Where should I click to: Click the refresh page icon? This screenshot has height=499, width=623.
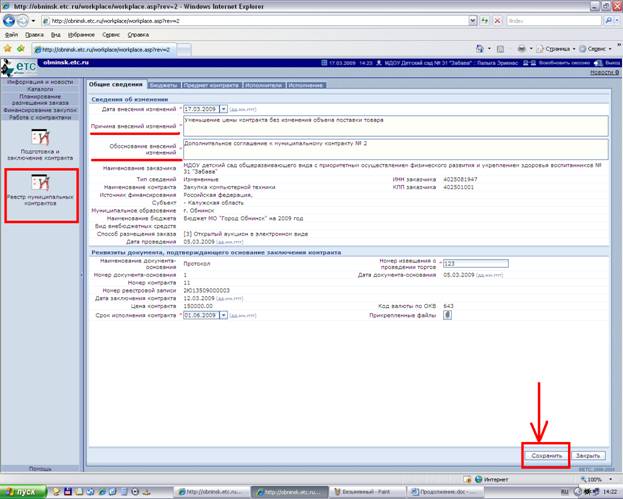[485, 21]
